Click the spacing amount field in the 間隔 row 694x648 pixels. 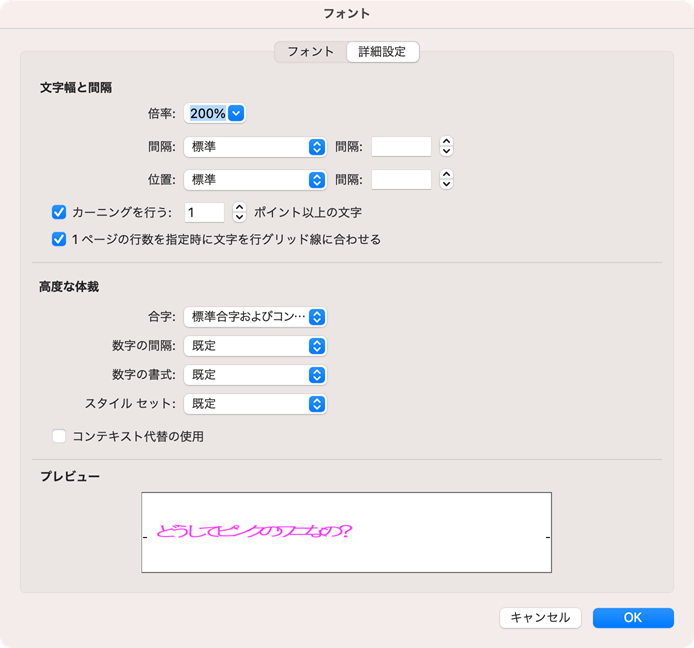[401, 147]
